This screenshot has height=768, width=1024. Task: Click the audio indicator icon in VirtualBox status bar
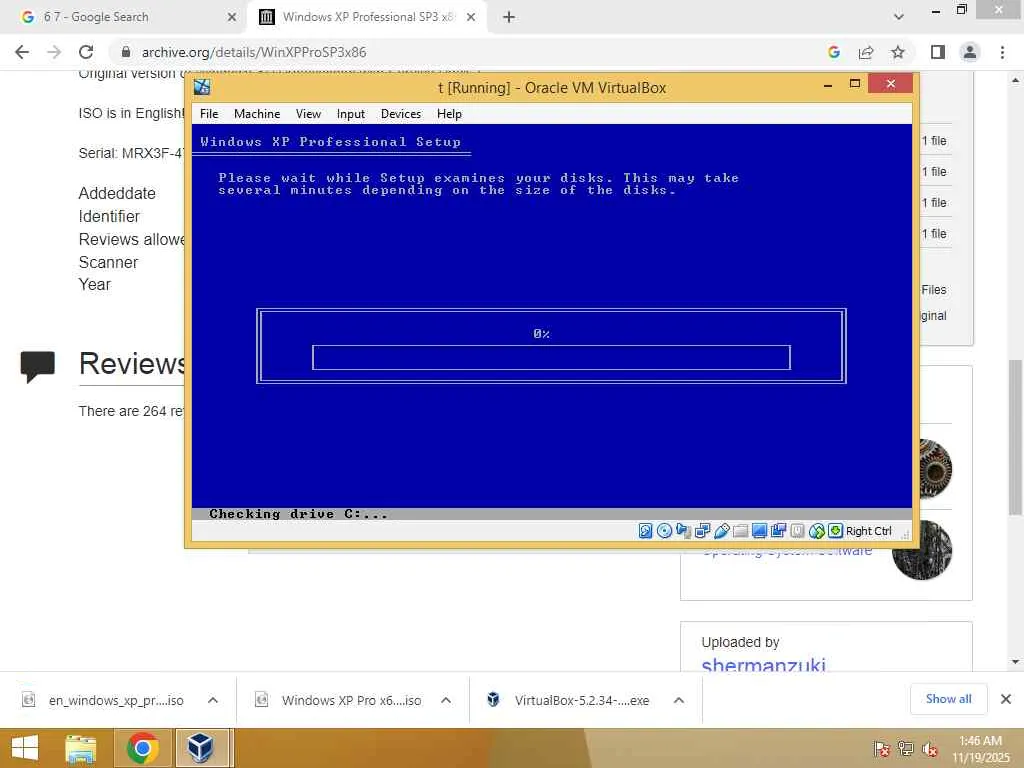683,531
